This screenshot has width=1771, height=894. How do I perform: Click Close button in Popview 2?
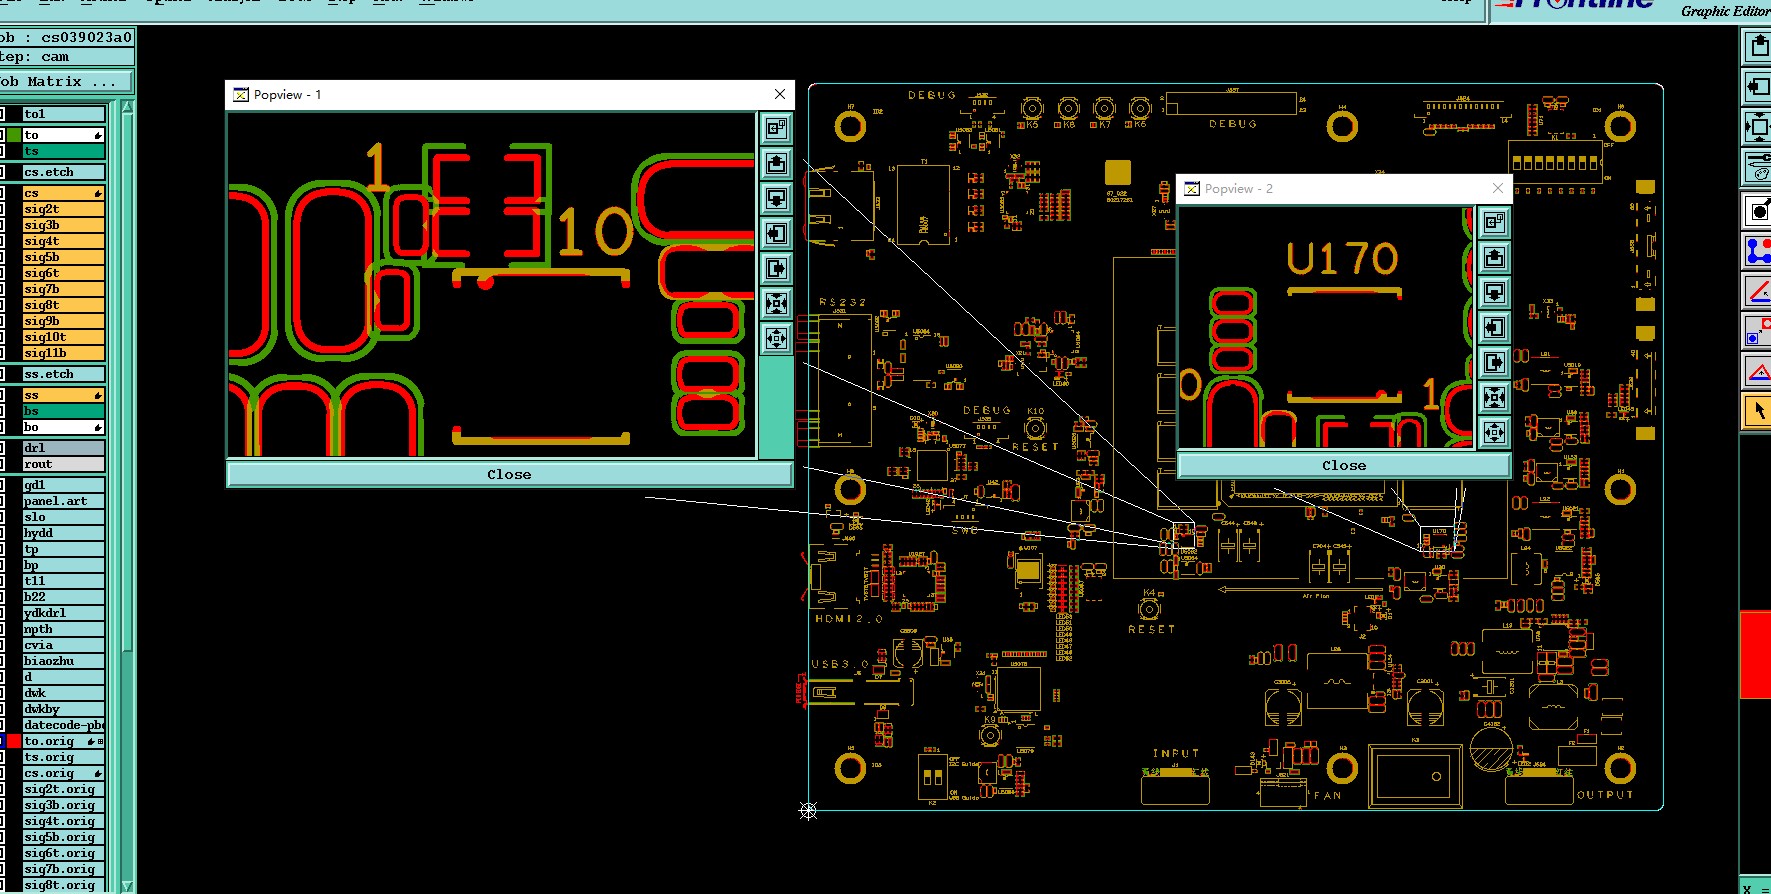1344,465
